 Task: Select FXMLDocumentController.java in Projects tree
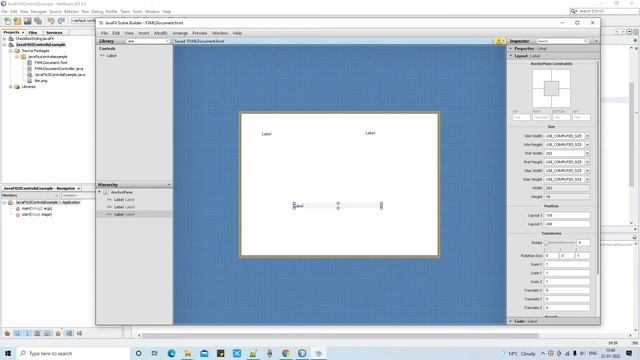(x=58, y=69)
